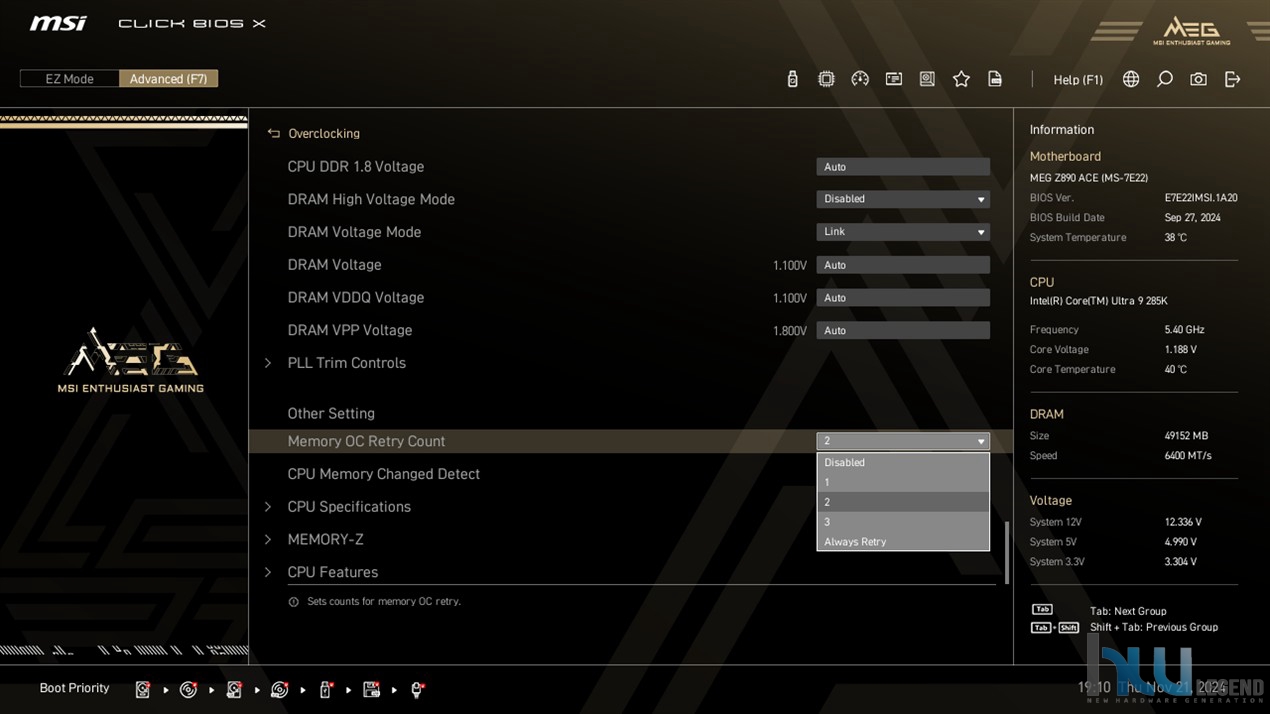Click the Other Setting section heading
This screenshot has width=1270, height=714.
click(x=331, y=413)
